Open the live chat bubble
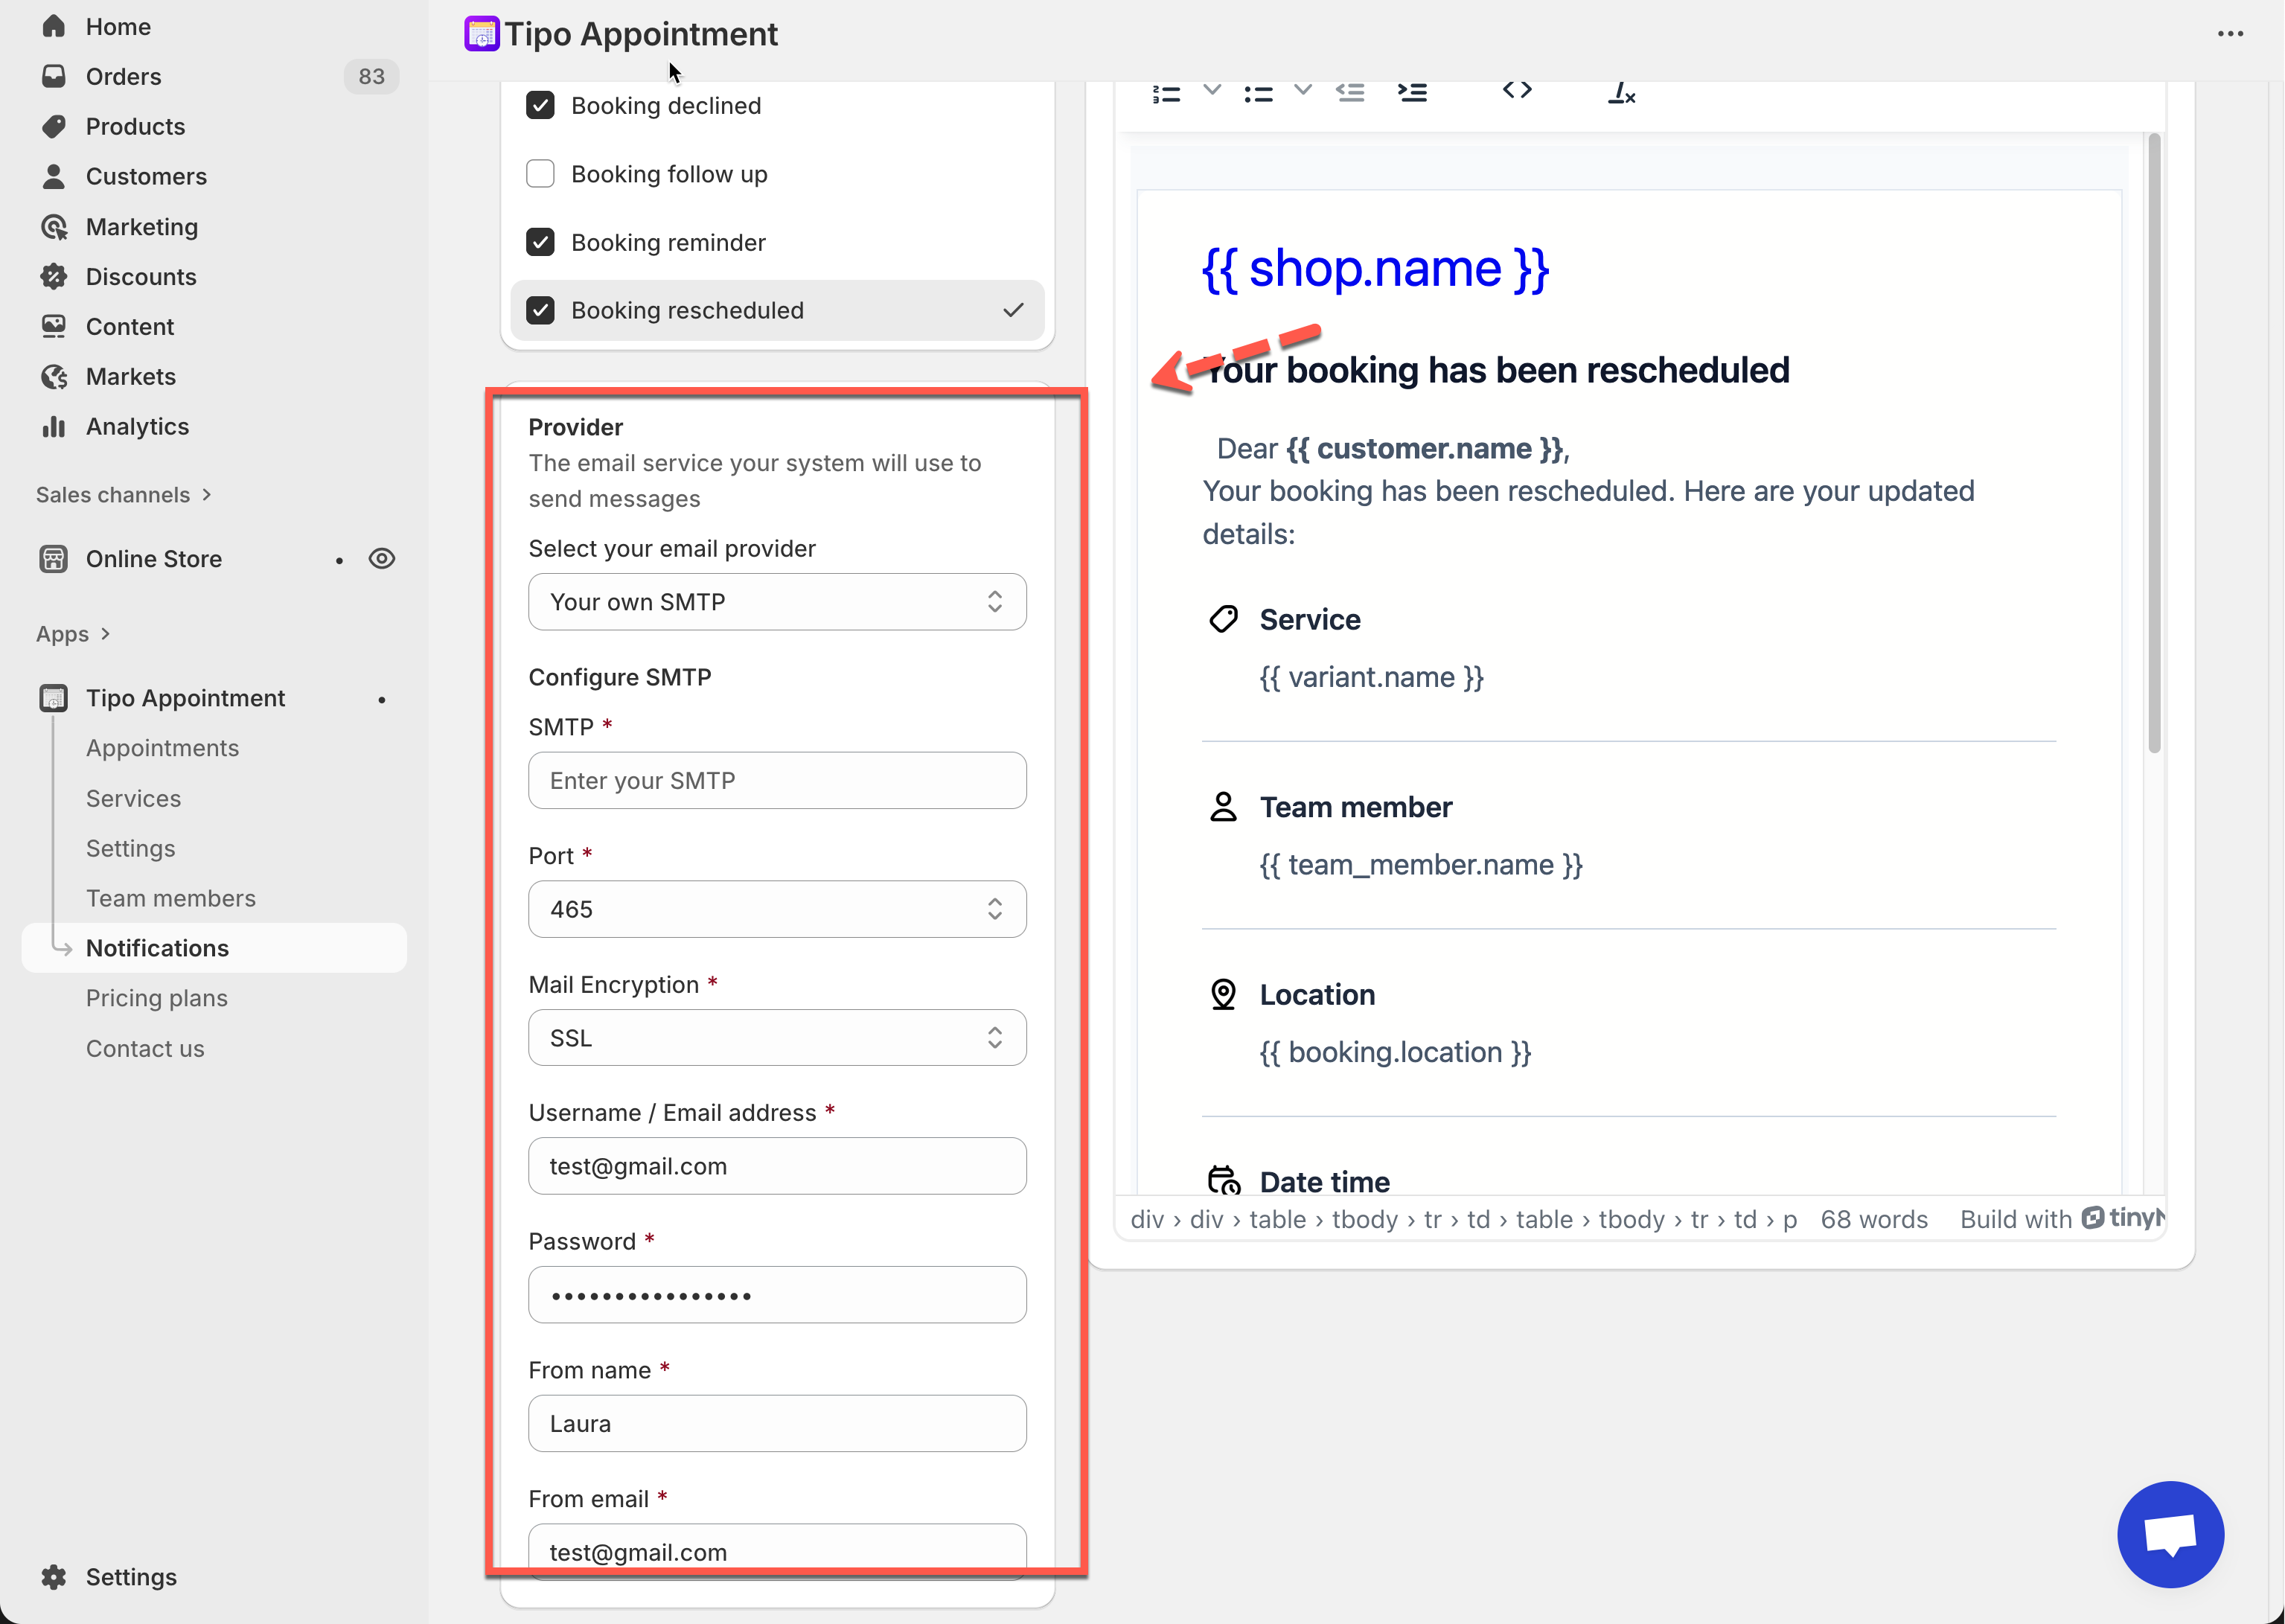The image size is (2285, 1624). click(2169, 1534)
